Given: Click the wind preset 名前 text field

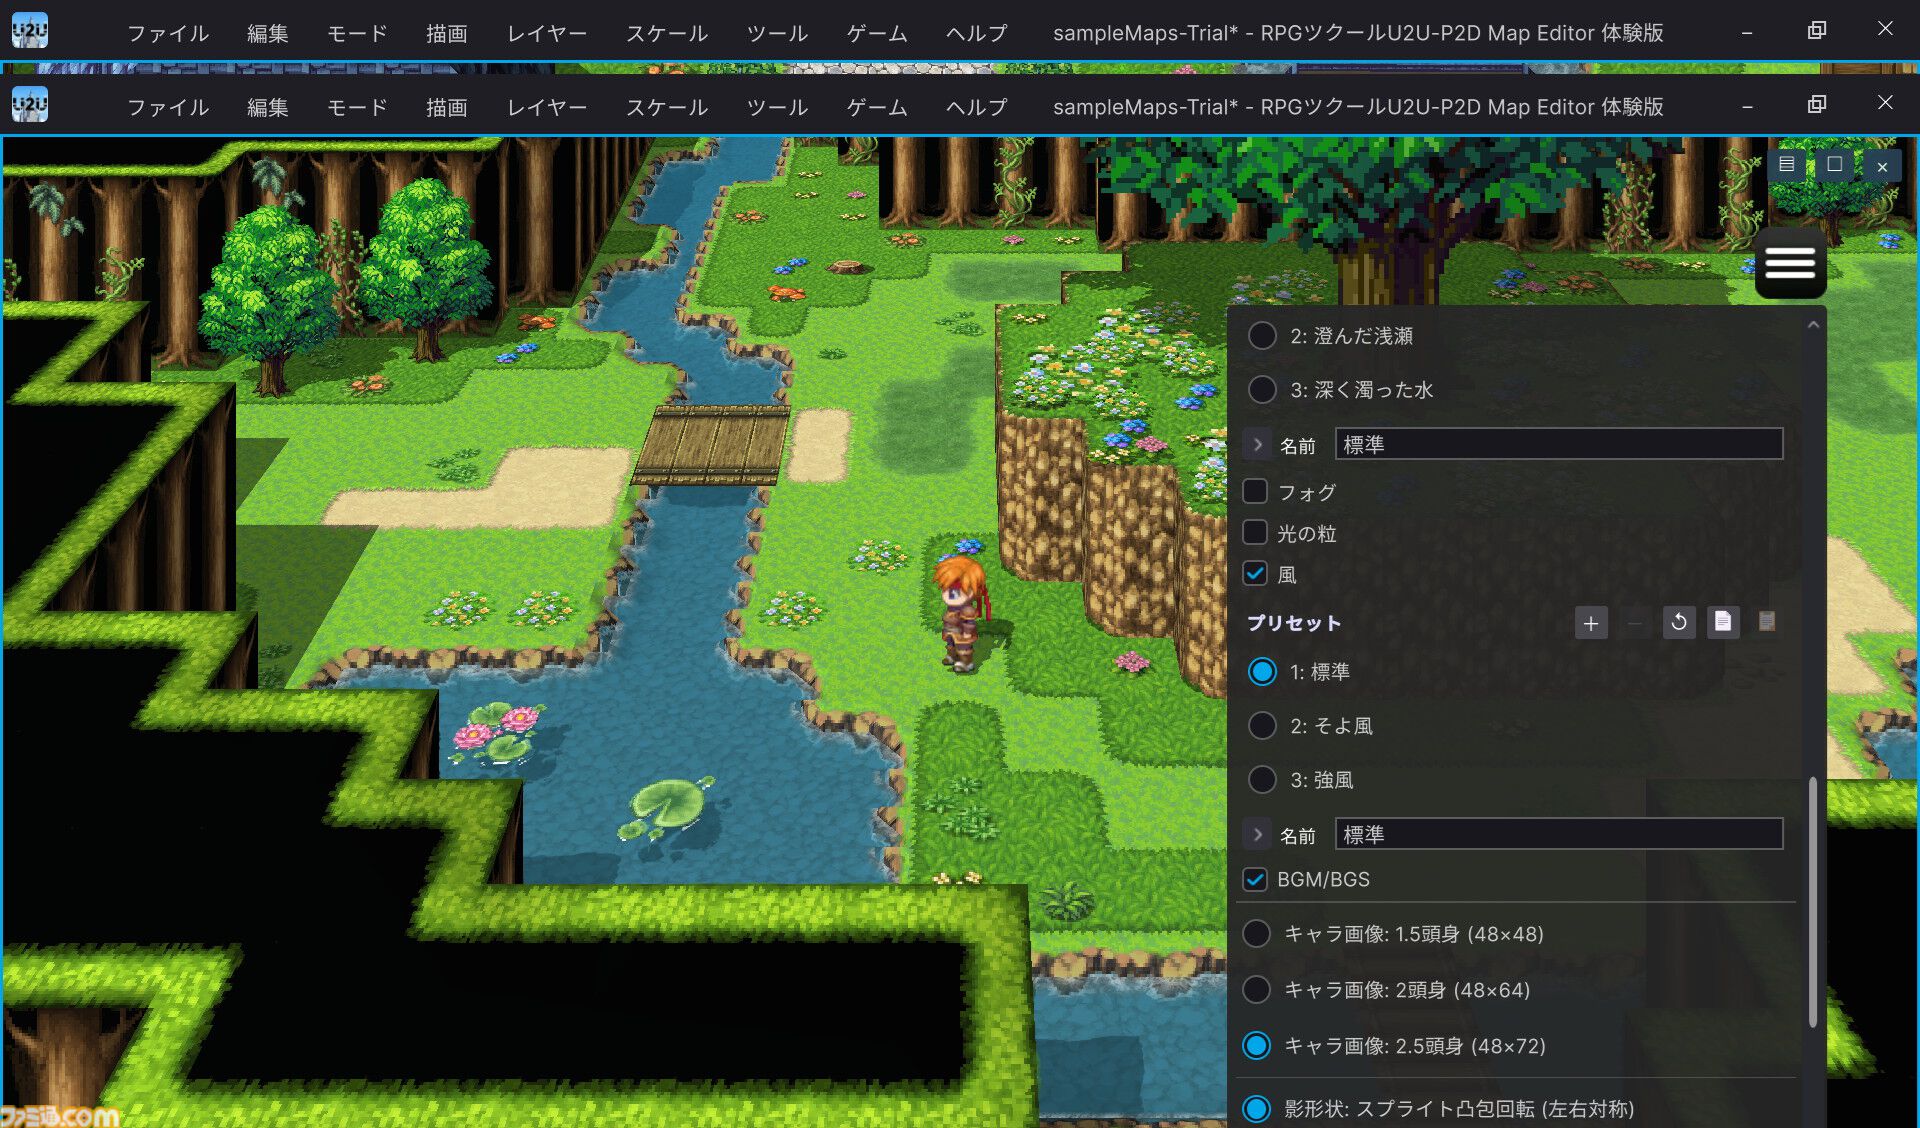Looking at the screenshot, I should (1559, 834).
